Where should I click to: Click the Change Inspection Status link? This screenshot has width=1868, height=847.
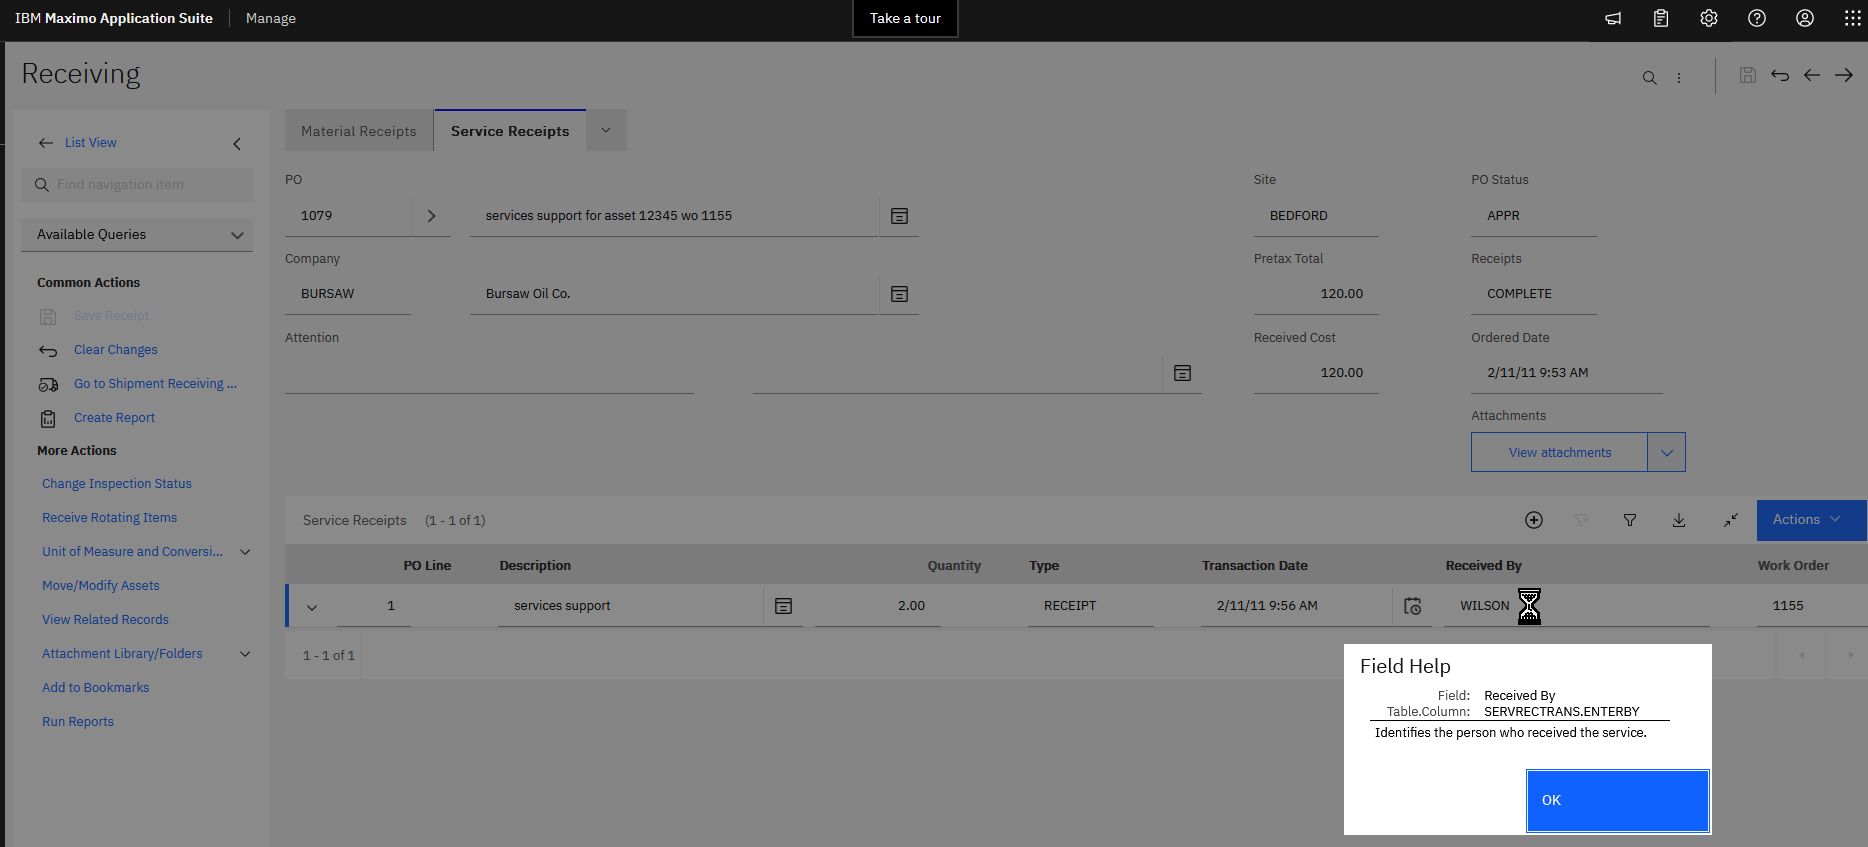[x=117, y=484]
